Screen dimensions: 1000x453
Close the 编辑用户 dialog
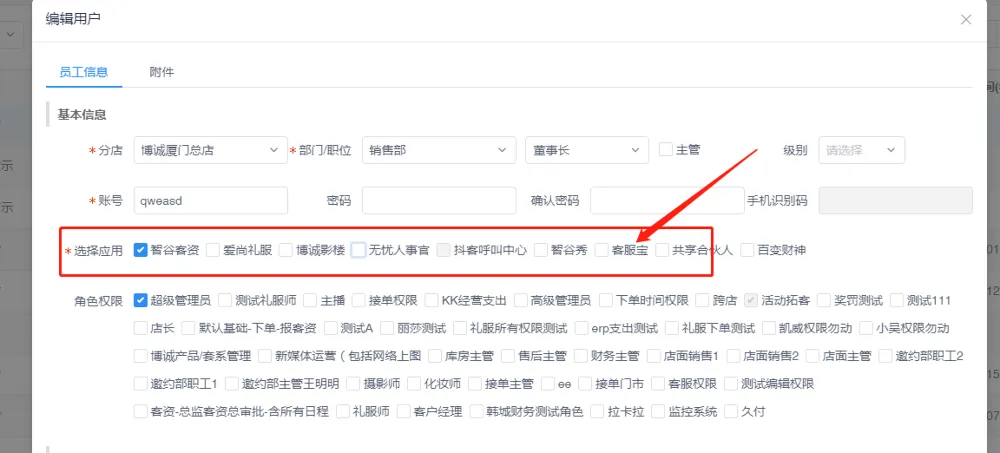pos(965,19)
